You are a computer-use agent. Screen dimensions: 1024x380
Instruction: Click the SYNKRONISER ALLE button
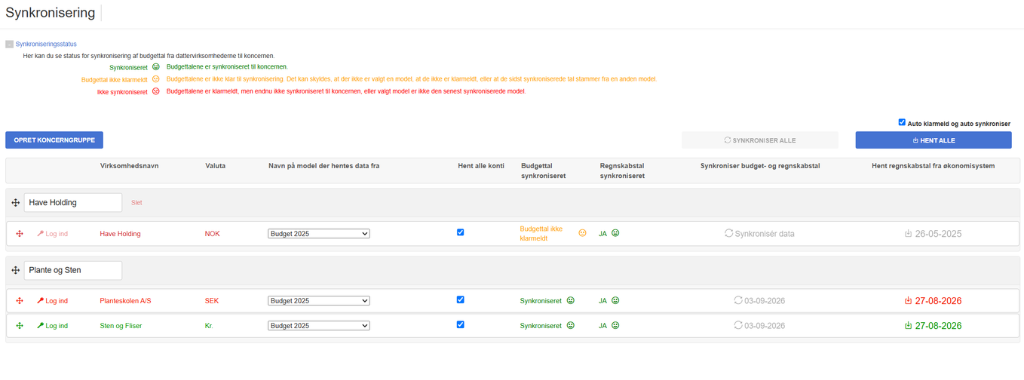tap(760, 140)
